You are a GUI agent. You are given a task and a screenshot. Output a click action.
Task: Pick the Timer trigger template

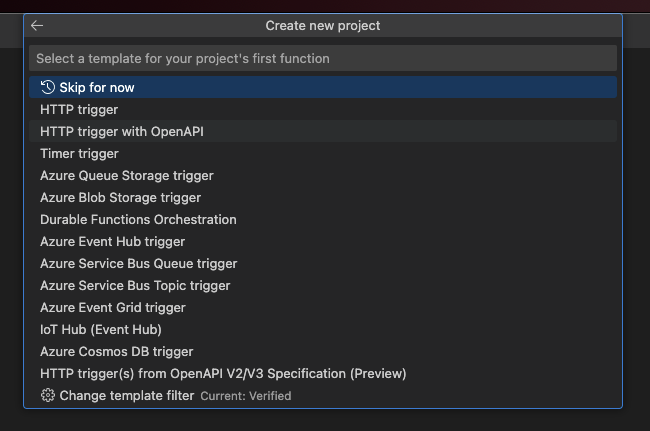pyautogui.click(x=79, y=154)
